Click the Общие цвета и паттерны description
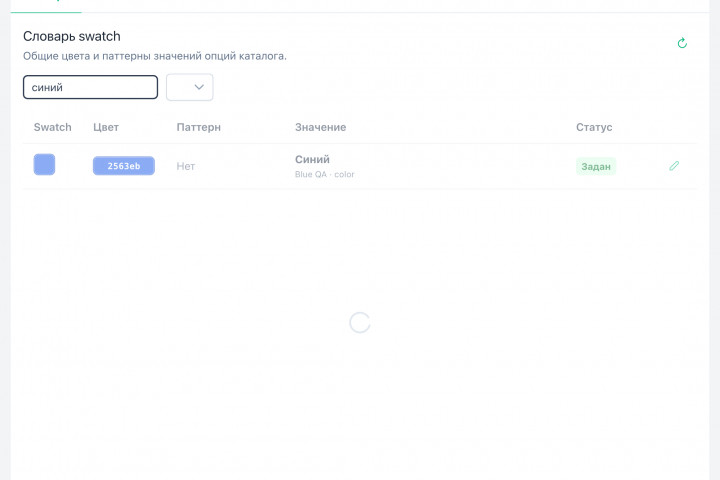Viewport: 720px width, 480px height. [155, 56]
